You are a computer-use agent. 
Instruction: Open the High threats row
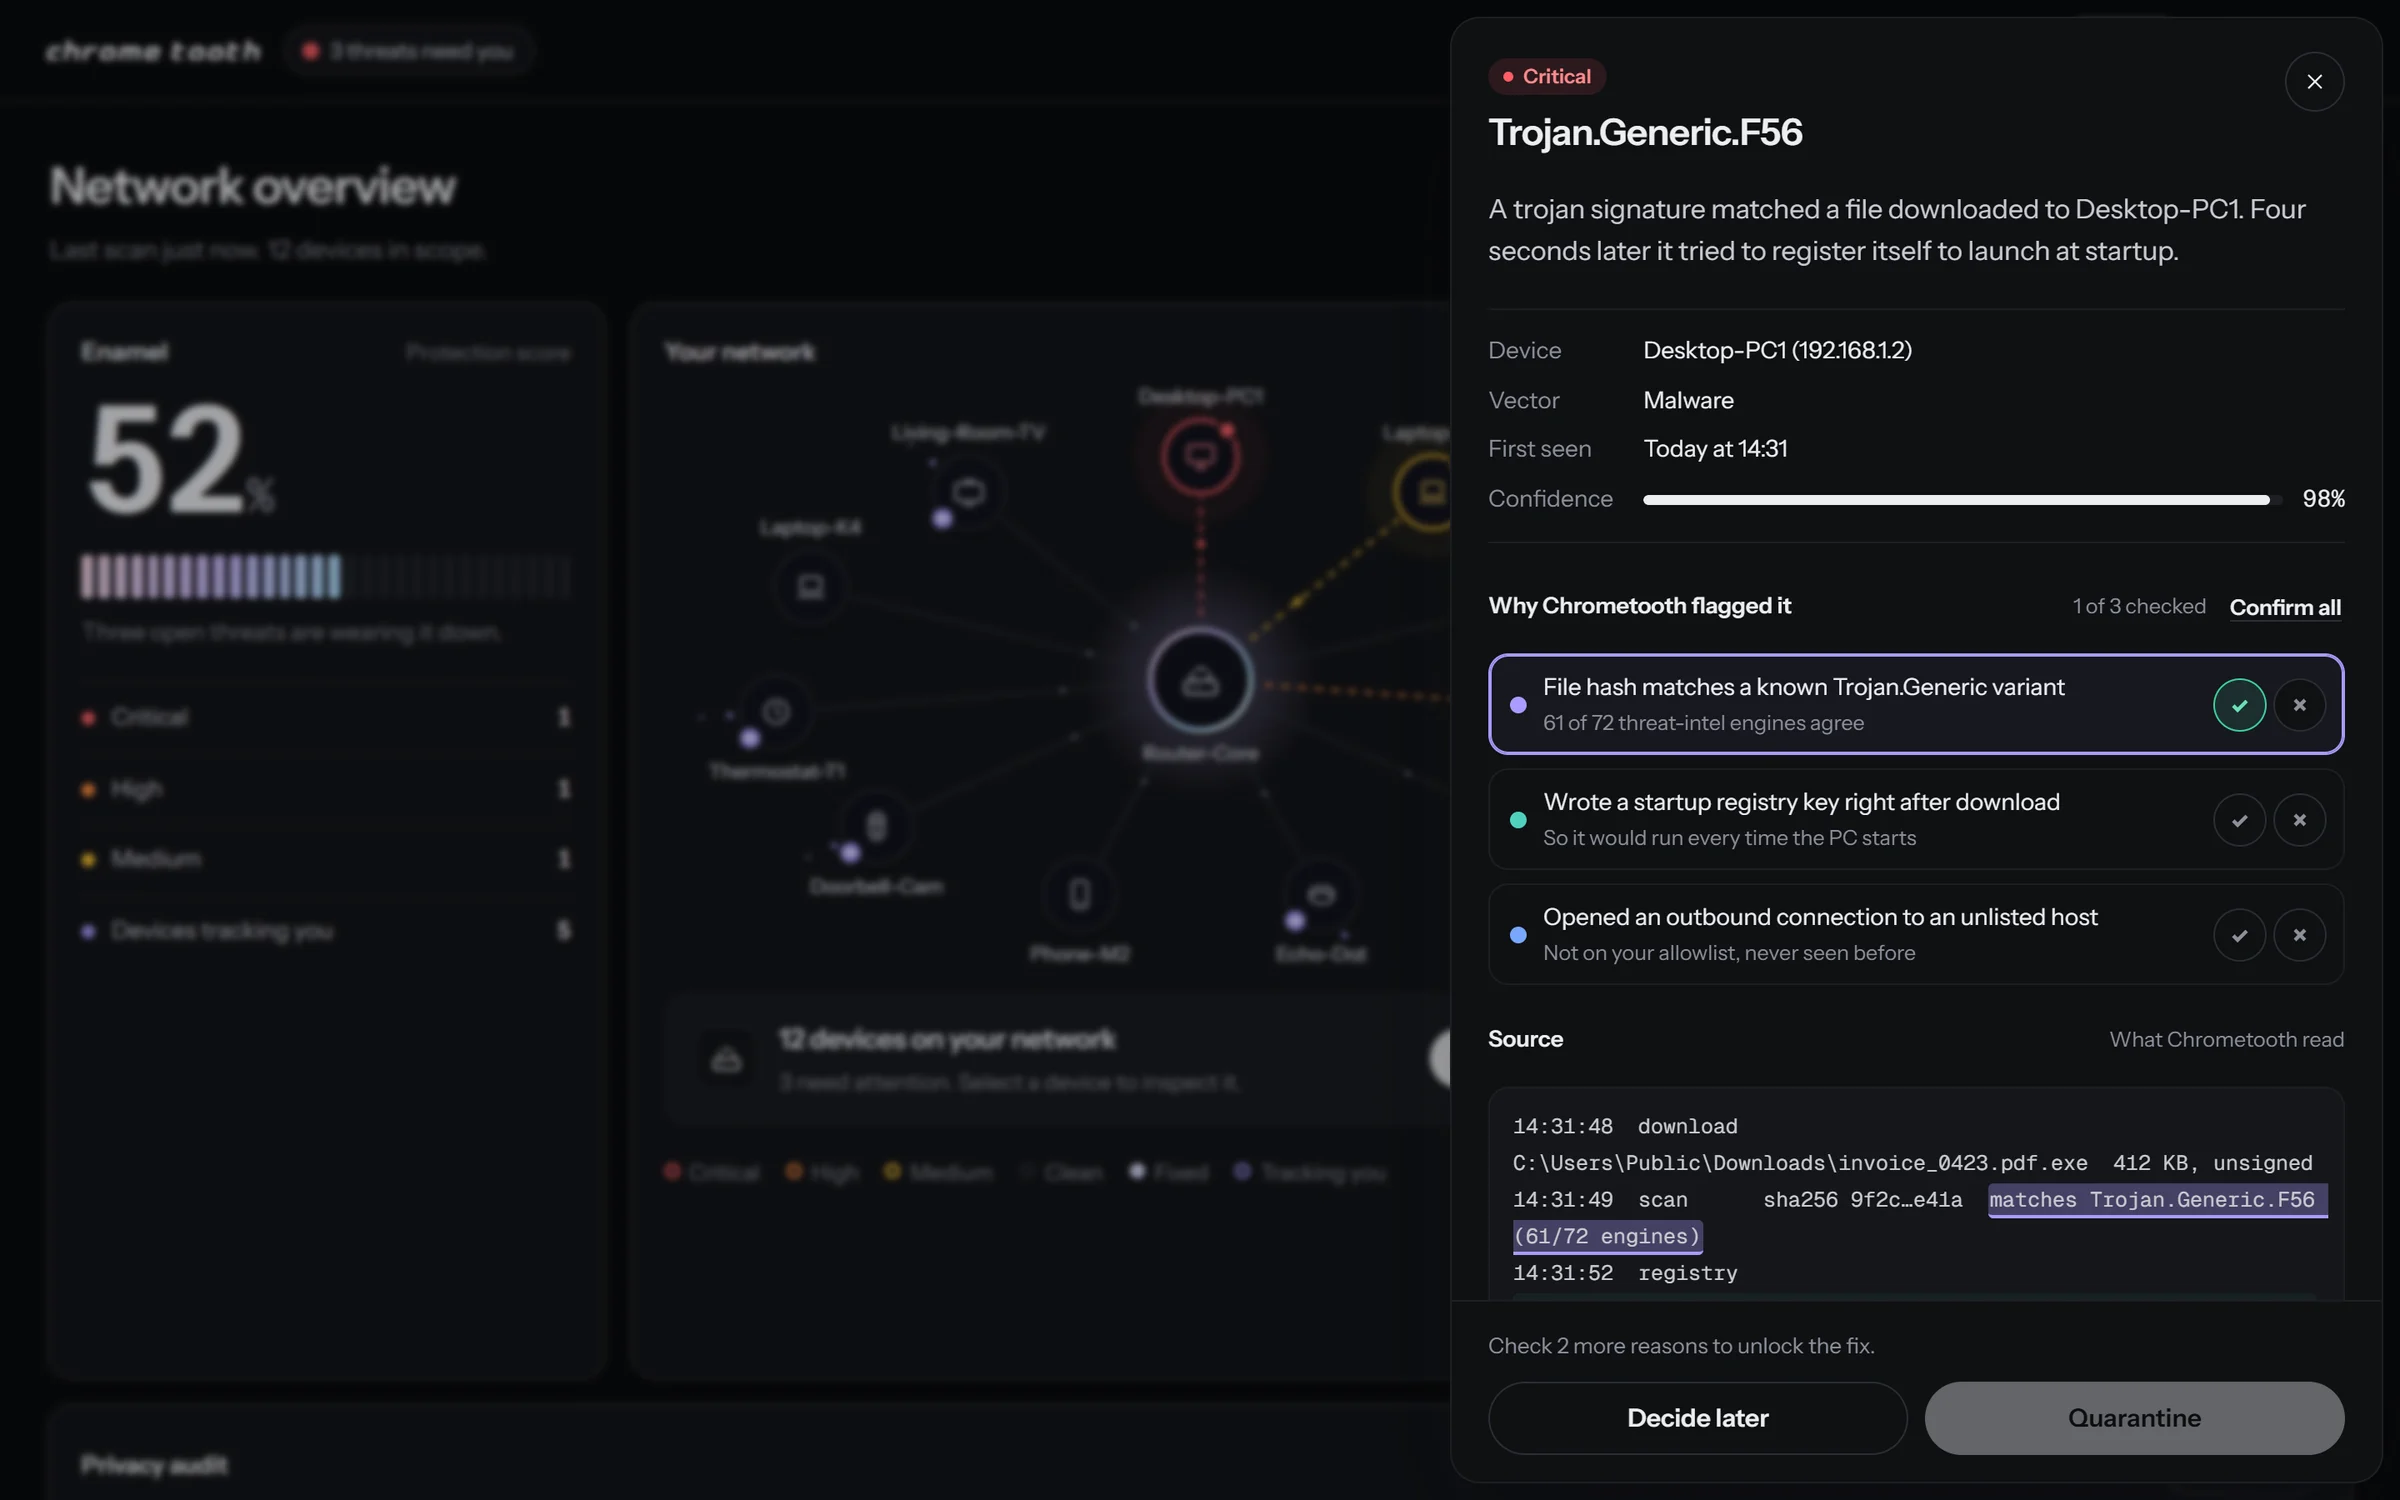point(325,789)
